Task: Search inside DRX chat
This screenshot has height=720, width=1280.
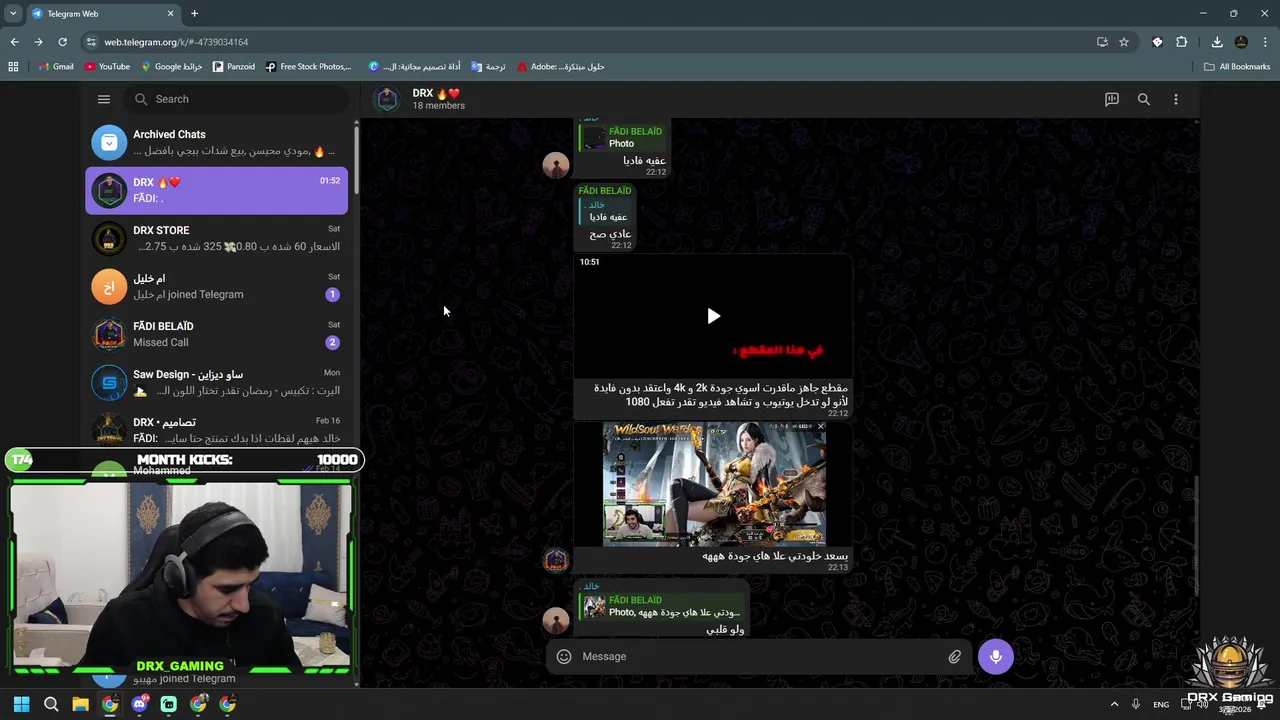Action: pos(1144,99)
